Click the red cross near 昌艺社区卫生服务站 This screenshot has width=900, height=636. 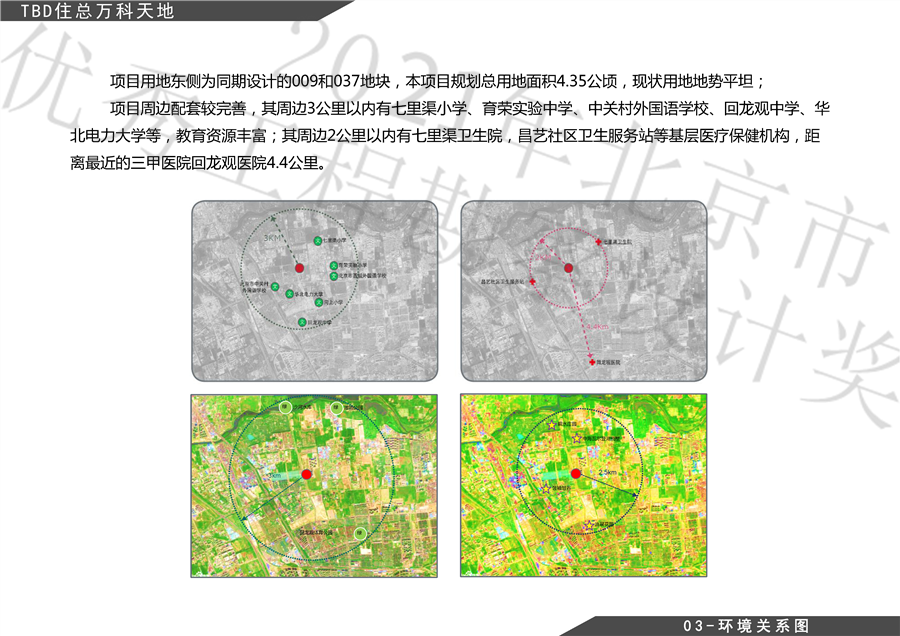[530, 283]
